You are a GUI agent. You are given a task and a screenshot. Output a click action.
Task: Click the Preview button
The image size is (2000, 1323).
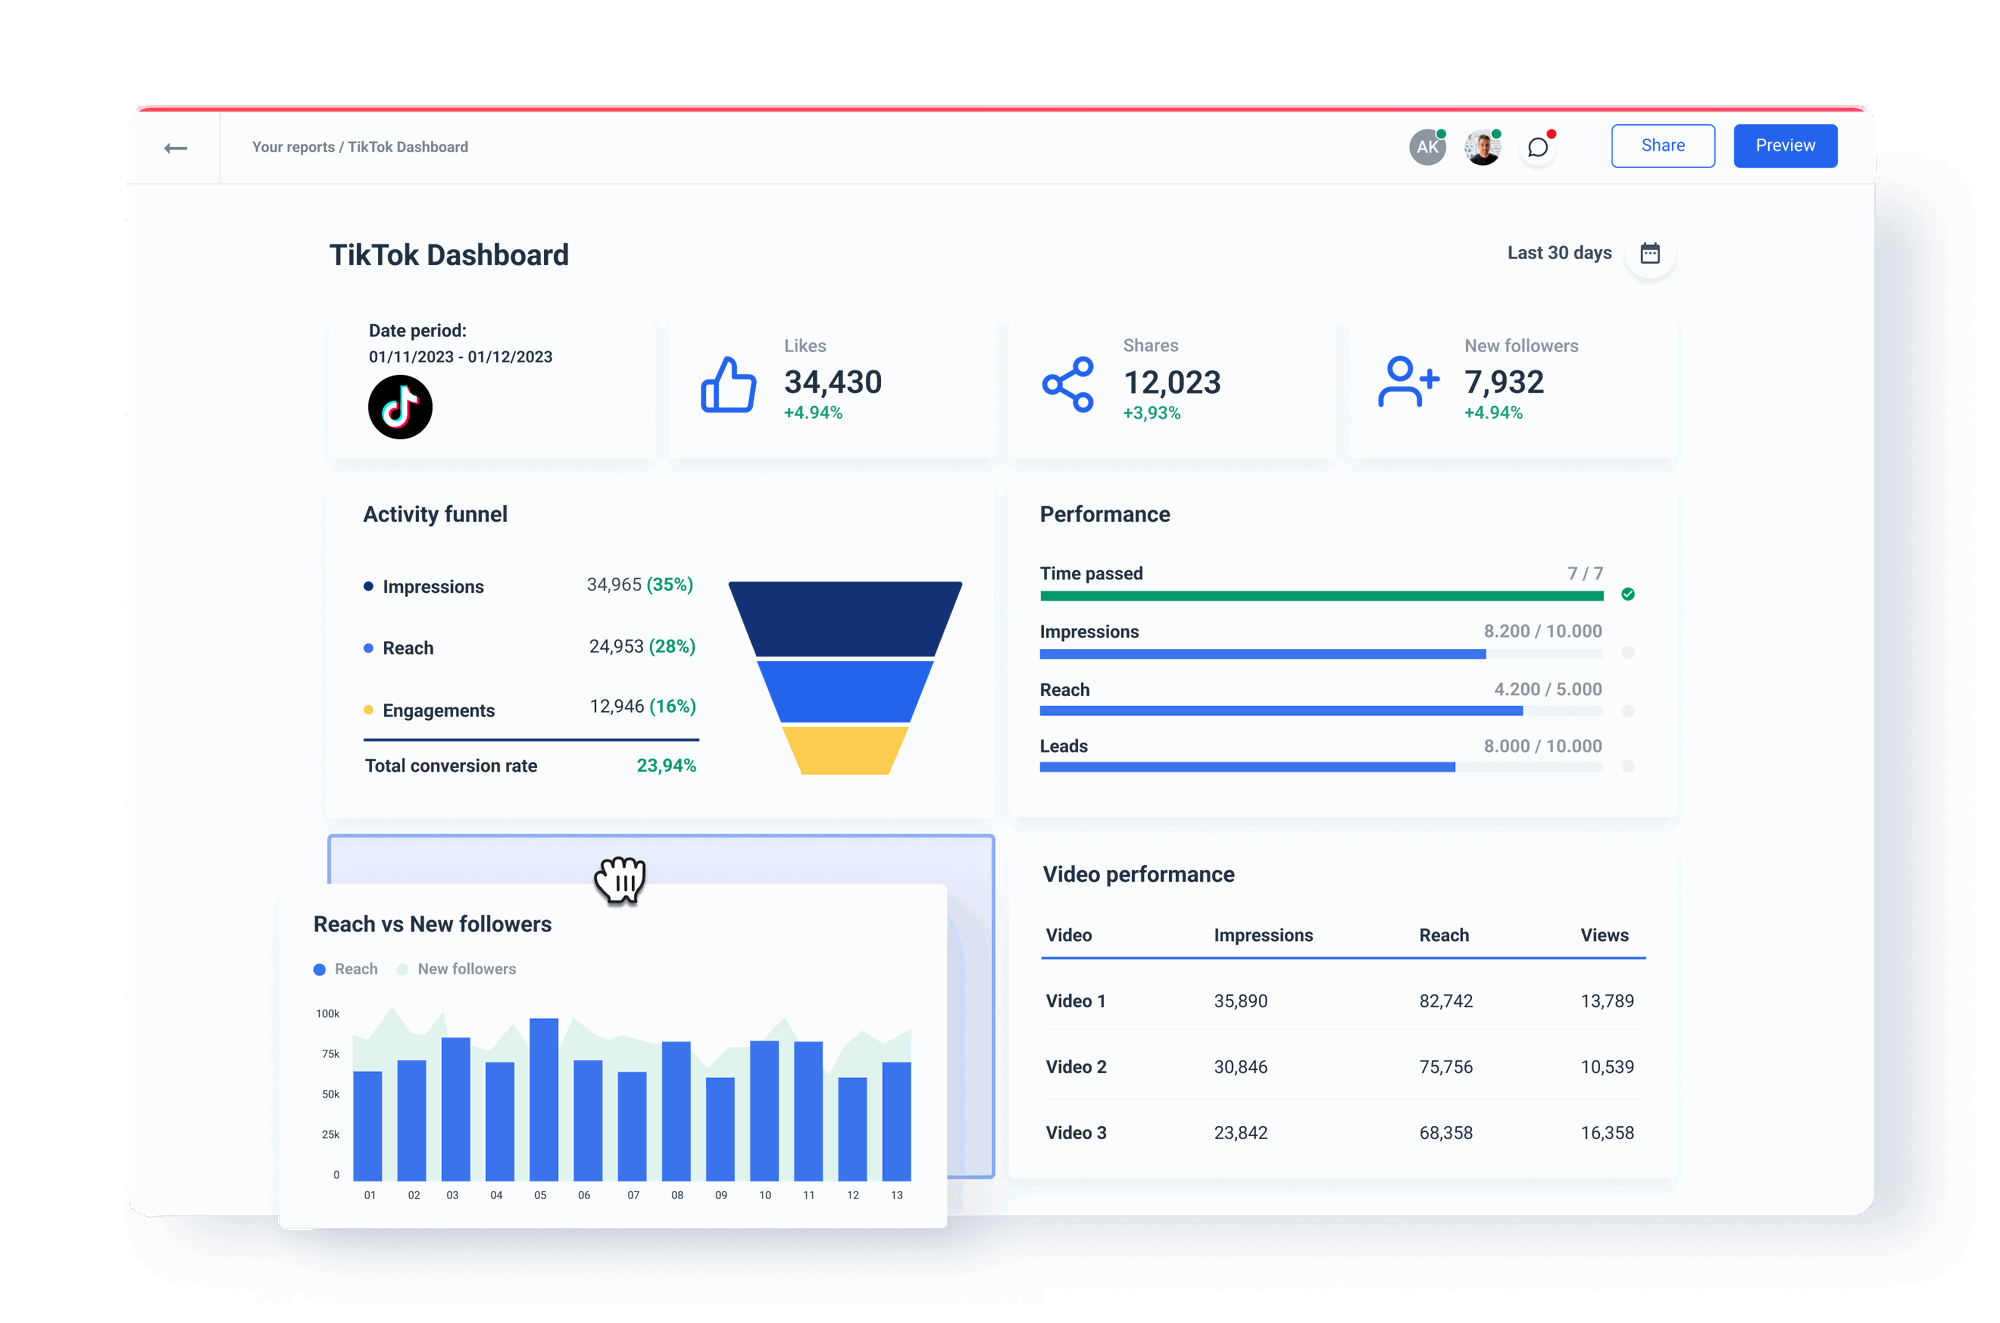pyautogui.click(x=1785, y=145)
